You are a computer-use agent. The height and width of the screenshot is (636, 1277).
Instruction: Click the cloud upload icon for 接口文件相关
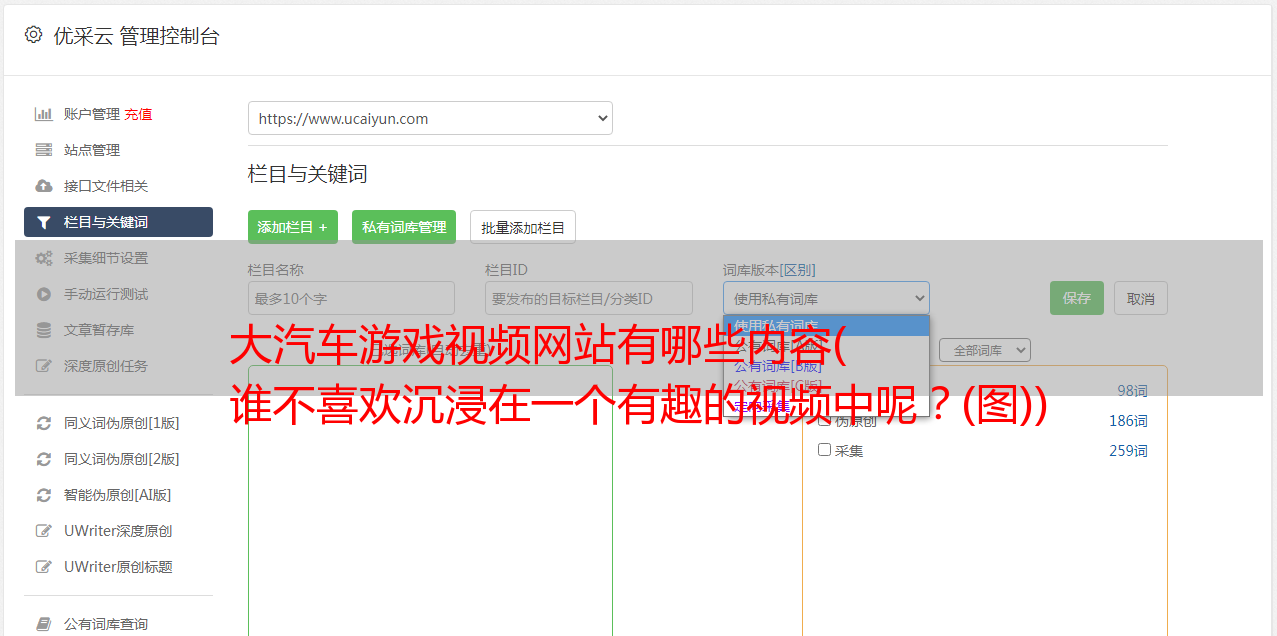44,186
